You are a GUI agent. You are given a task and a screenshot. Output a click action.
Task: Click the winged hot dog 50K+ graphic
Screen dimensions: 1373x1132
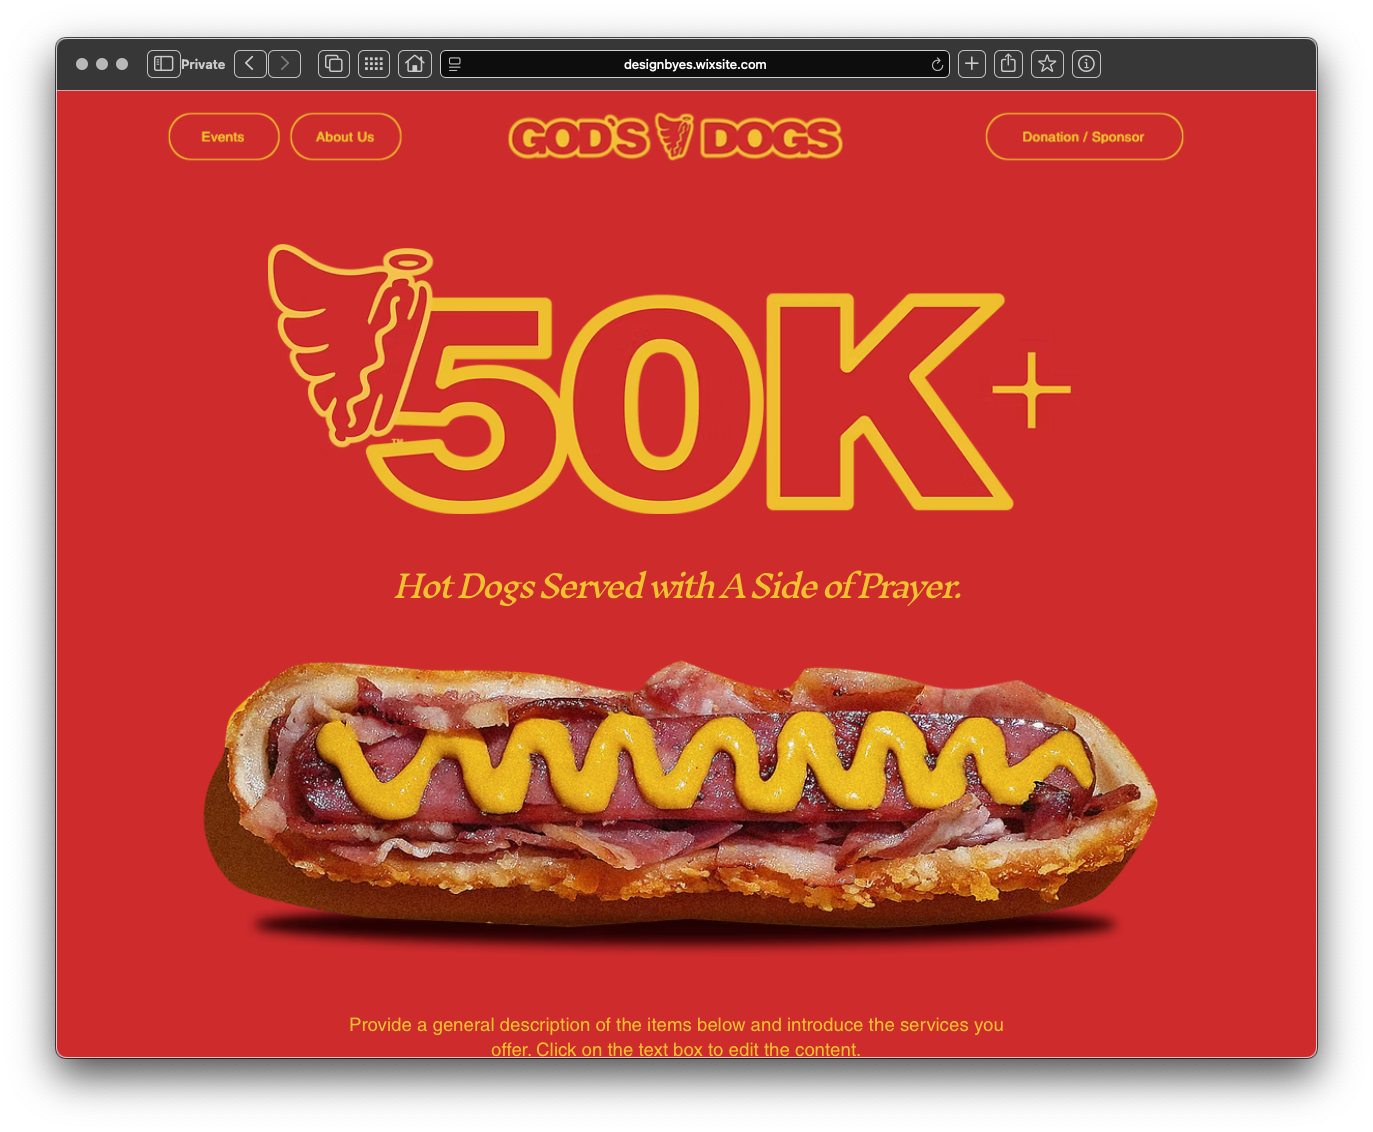668,379
